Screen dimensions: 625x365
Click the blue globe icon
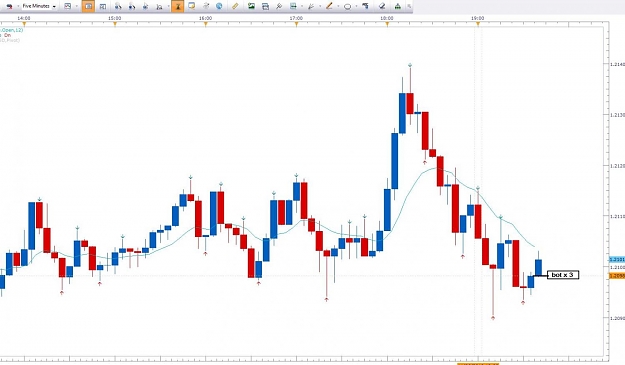[219, 6]
